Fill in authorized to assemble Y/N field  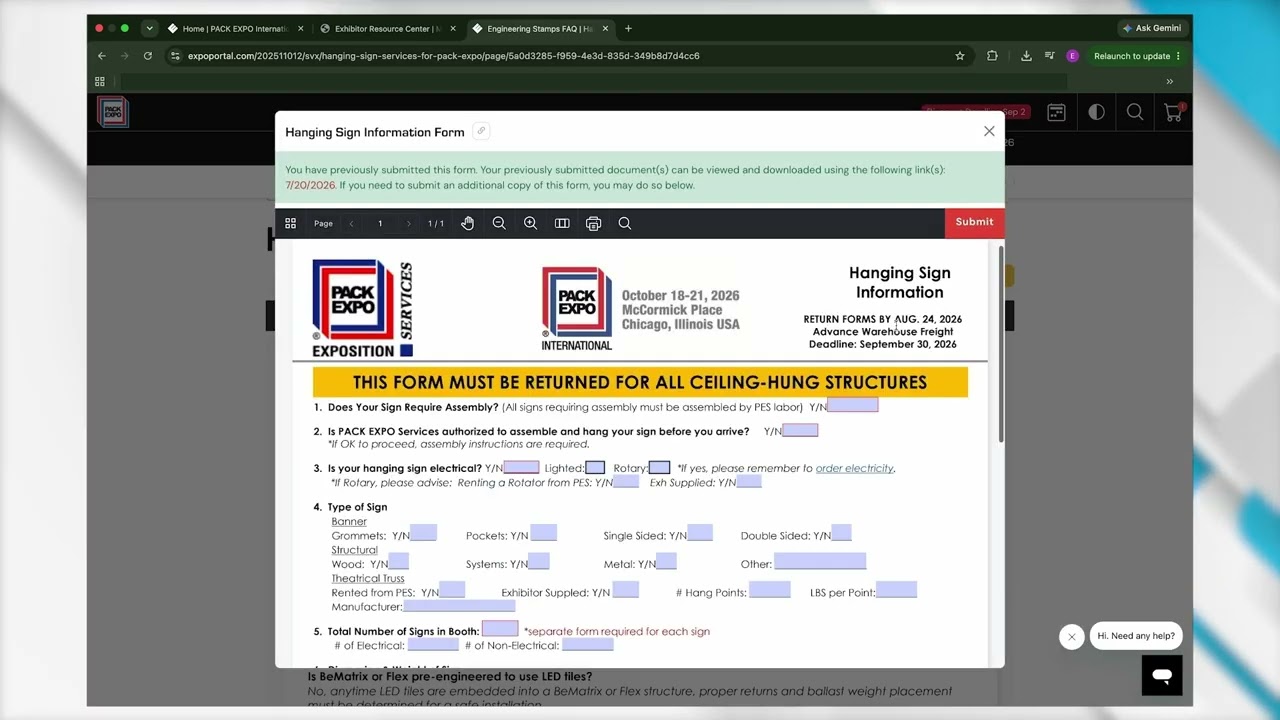tap(800, 430)
